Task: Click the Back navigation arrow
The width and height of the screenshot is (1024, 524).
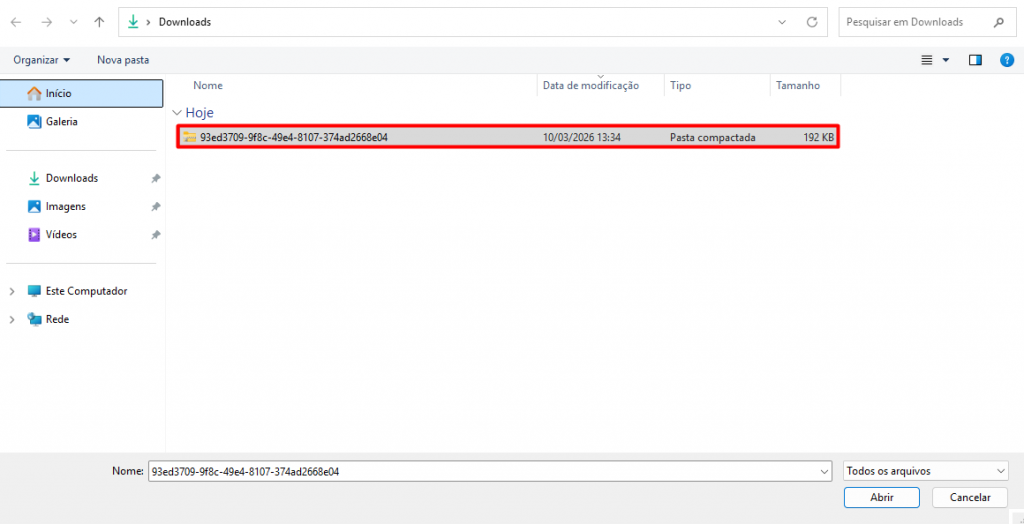Action: pyautogui.click(x=16, y=22)
